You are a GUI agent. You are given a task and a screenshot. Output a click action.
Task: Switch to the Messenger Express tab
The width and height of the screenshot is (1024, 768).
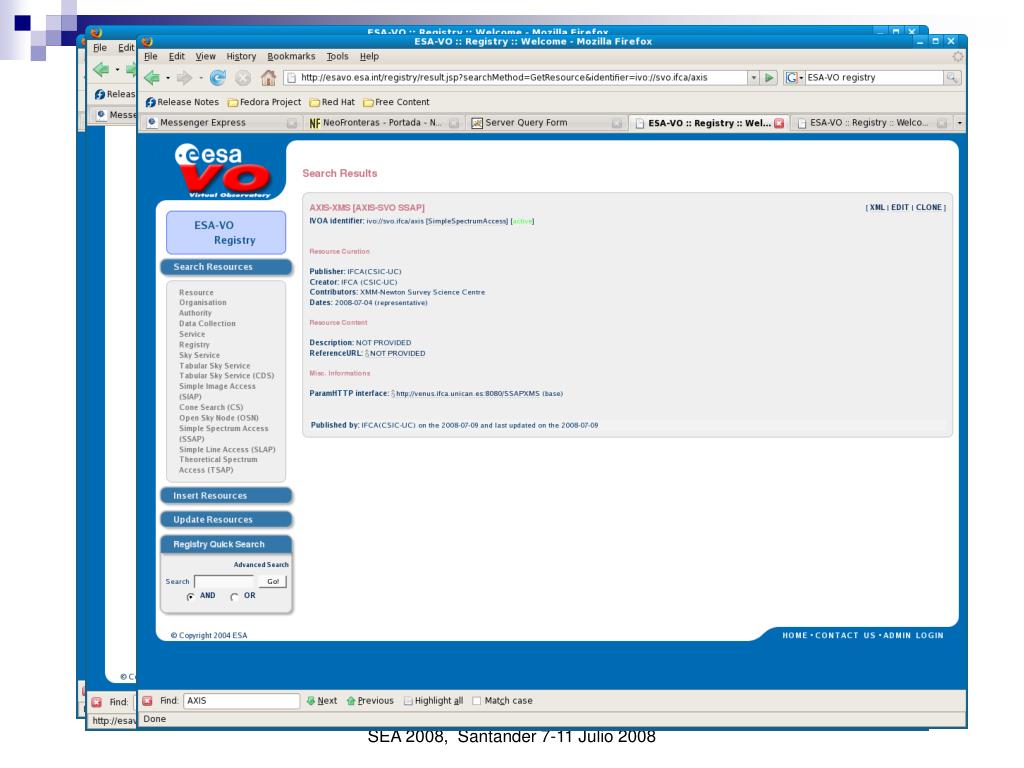pyautogui.click(x=221, y=123)
